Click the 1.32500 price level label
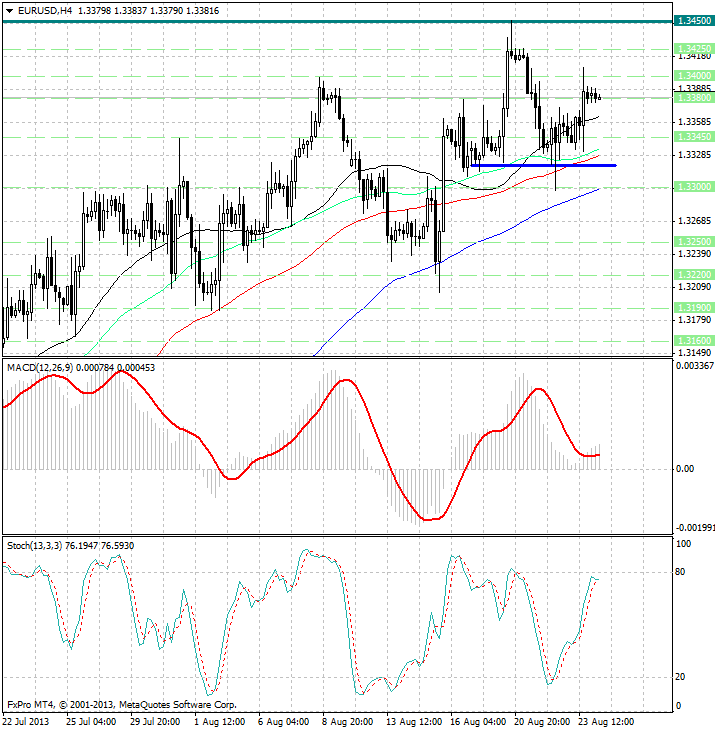 click(x=693, y=242)
